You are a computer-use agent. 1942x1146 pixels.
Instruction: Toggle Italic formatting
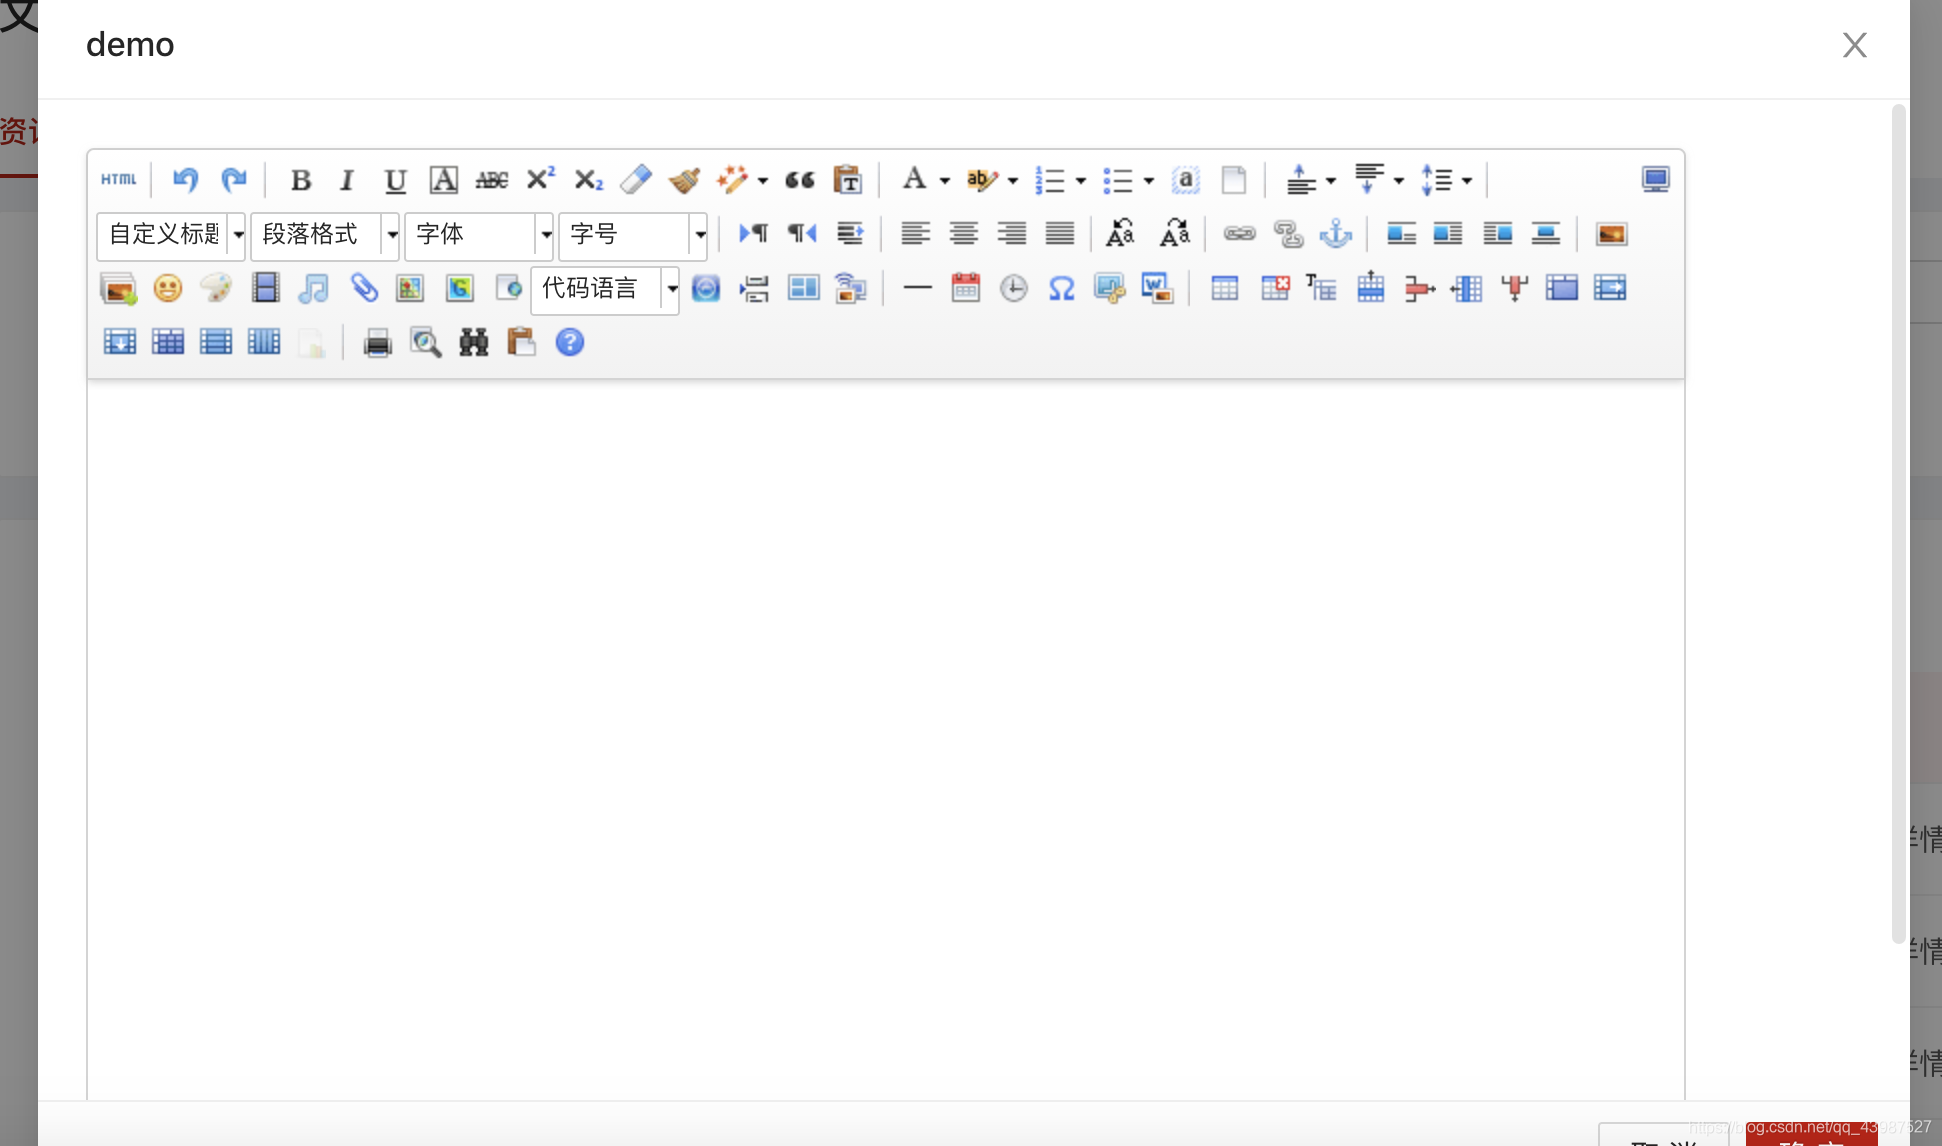(347, 180)
